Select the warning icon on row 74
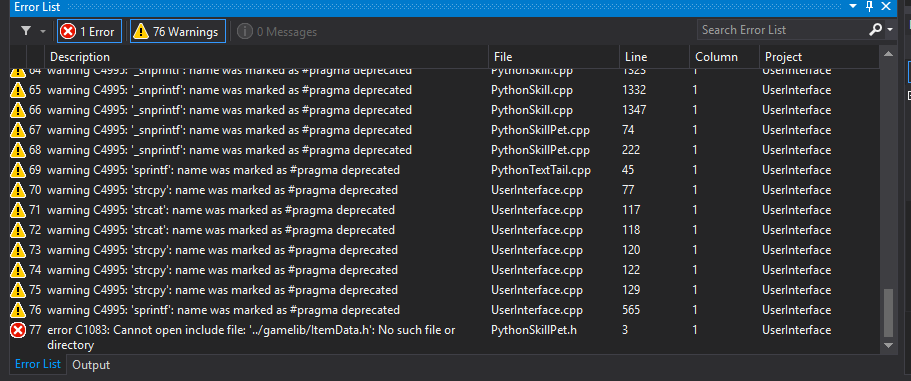 (x=18, y=270)
